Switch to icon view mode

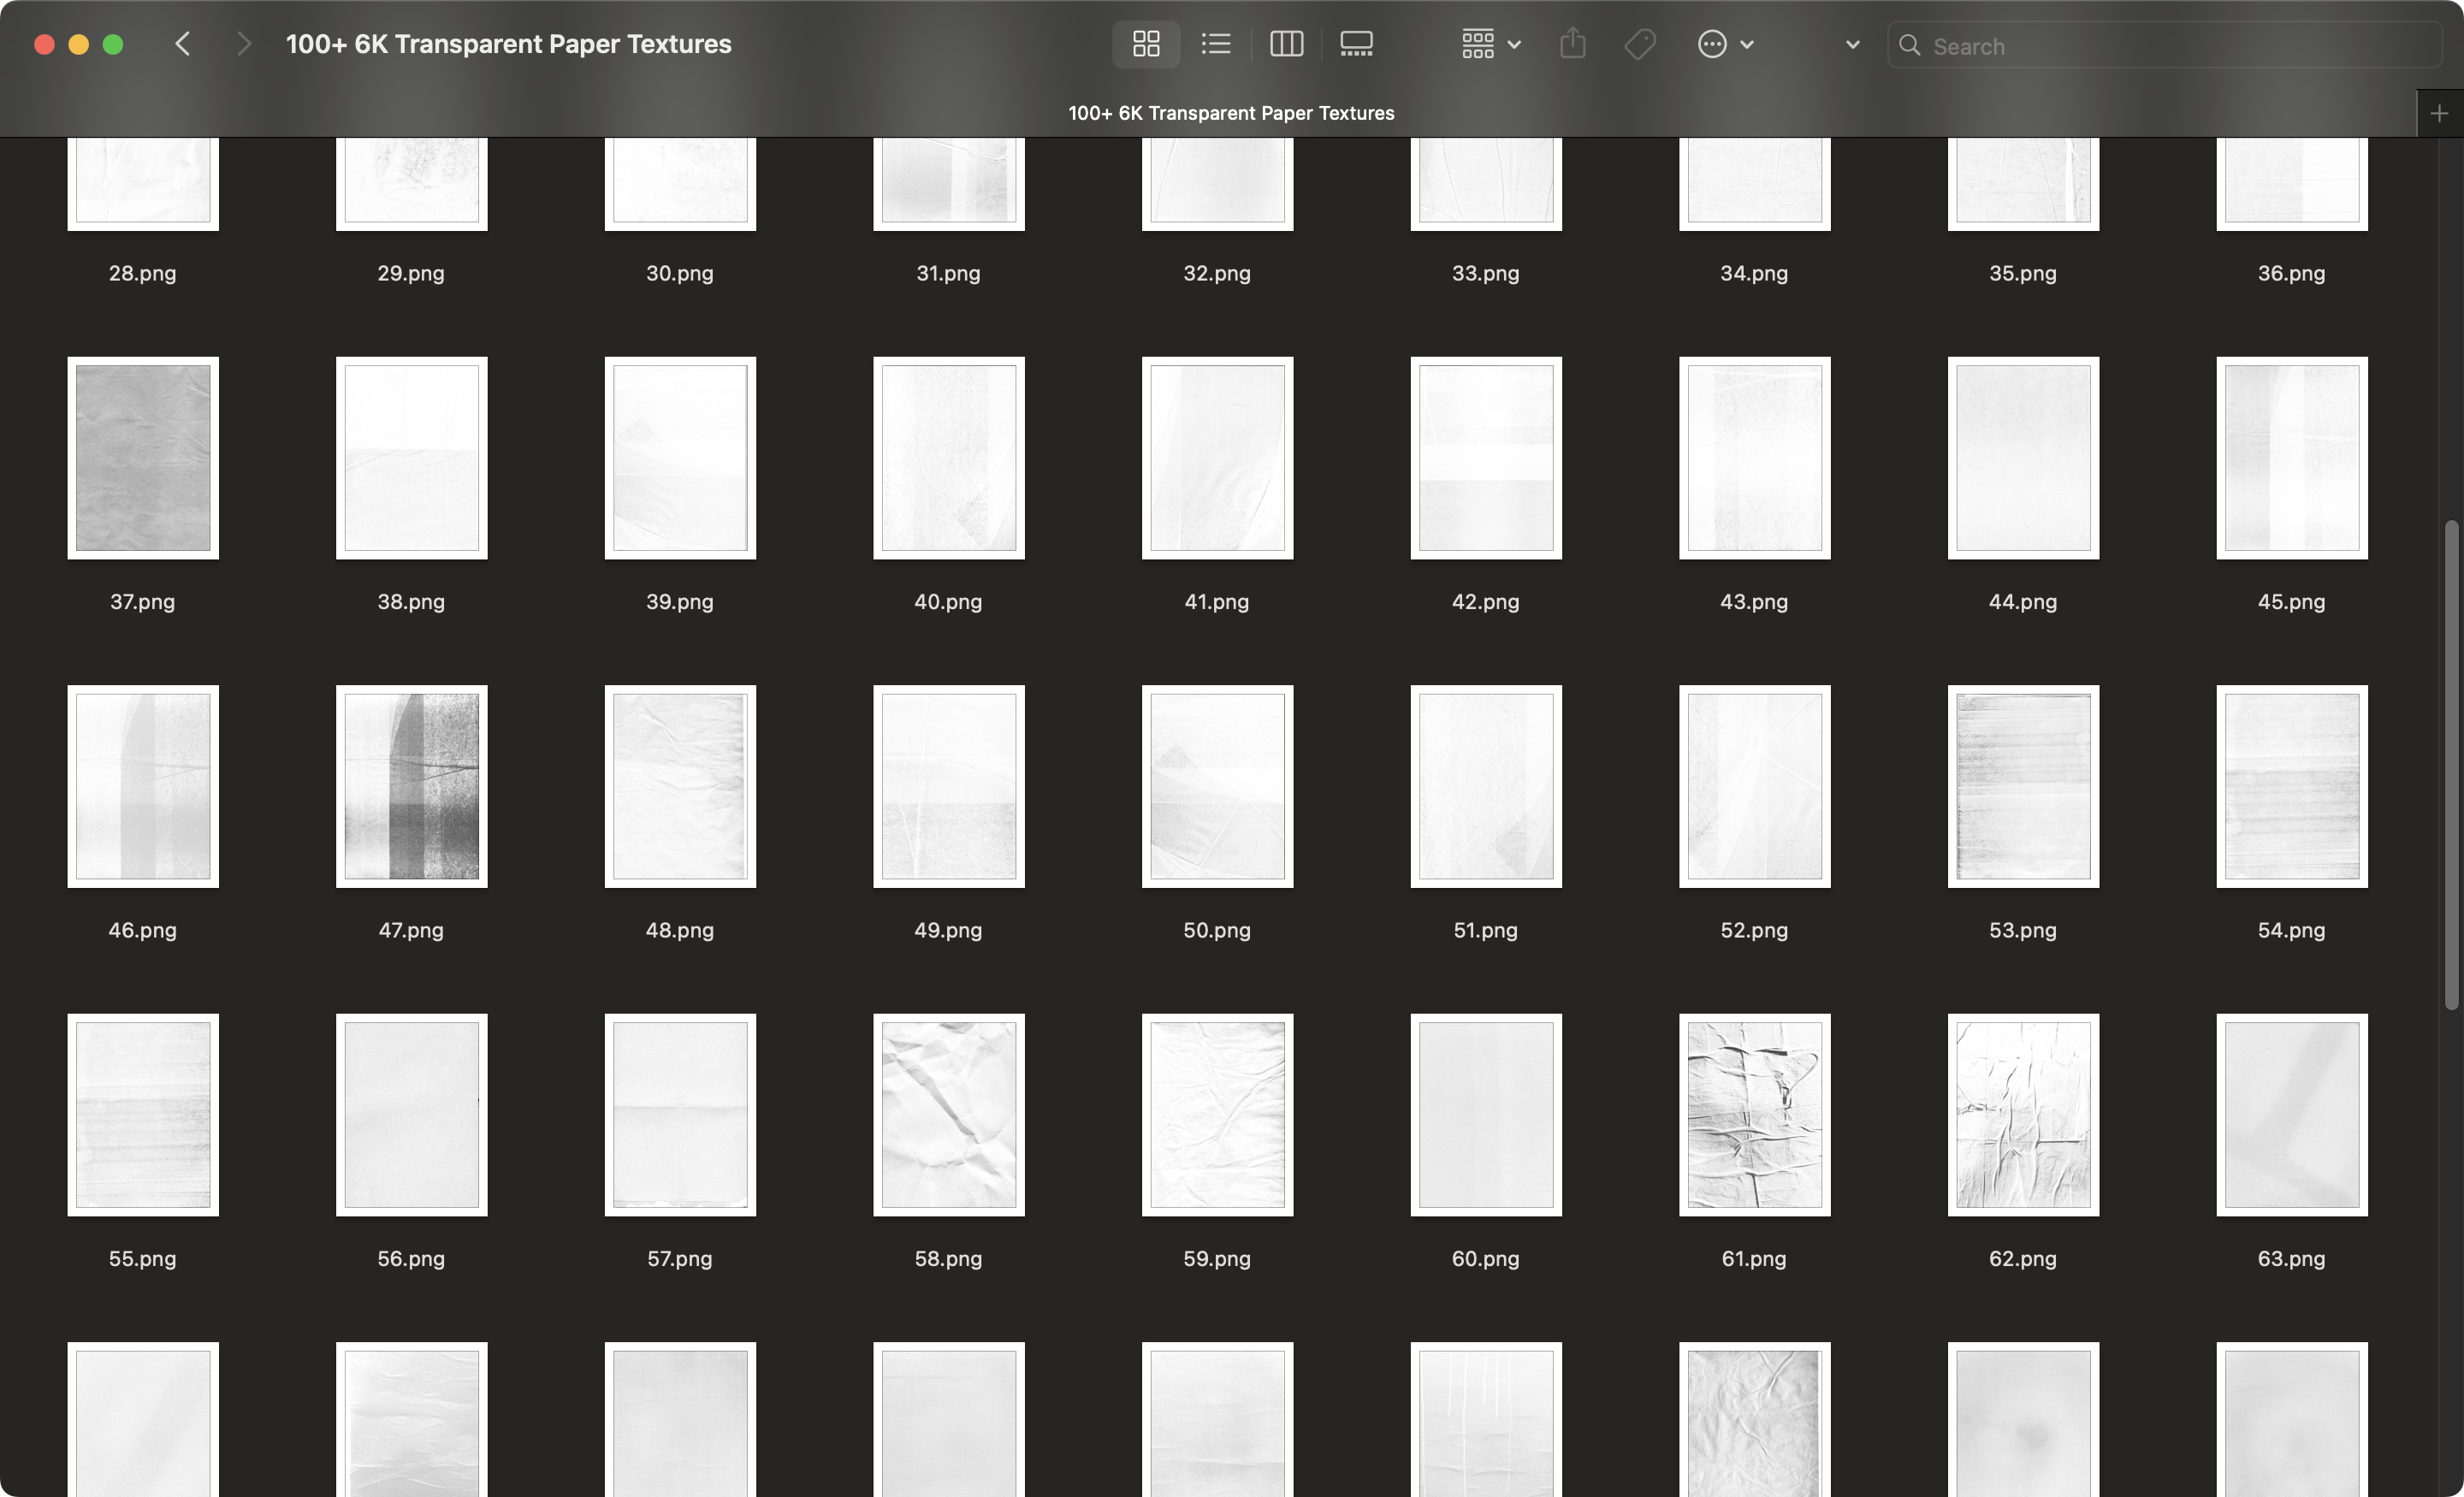(1146, 44)
